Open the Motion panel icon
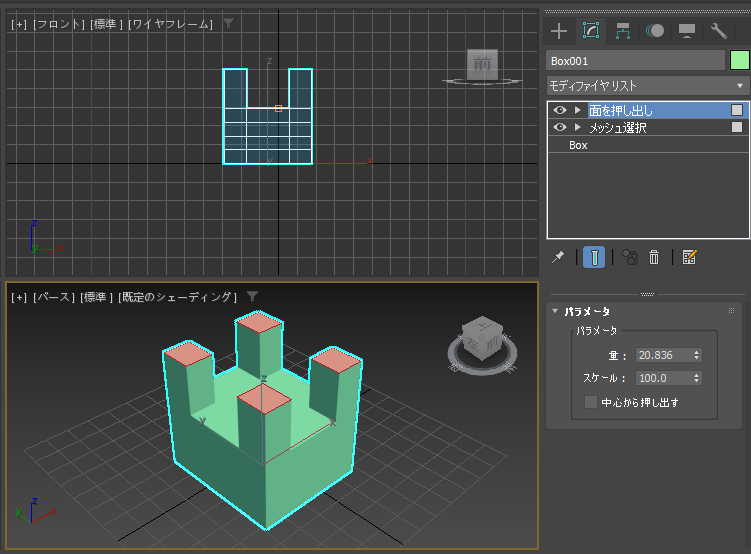The height and width of the screenshot is (554, 751). (655, 31)
